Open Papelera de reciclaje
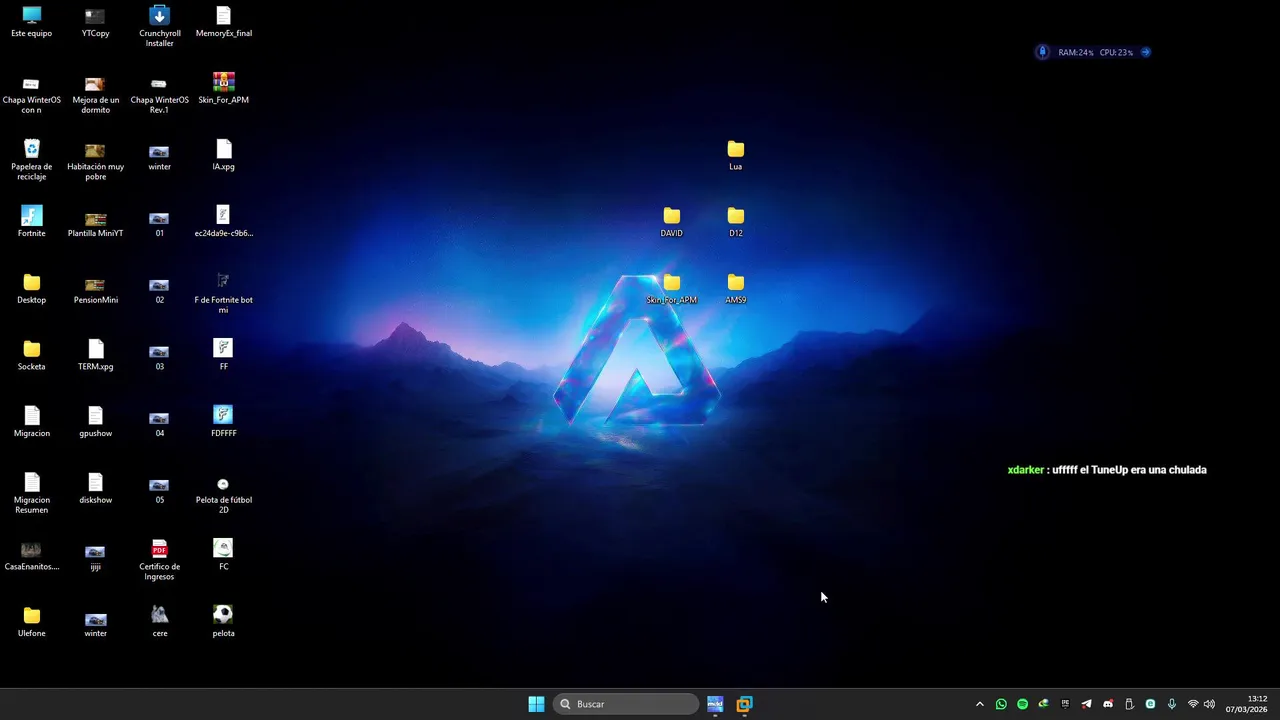Image resolution: width=1280 pixels, height=720 pixels. pyautogui.click(x=32, y=160)
